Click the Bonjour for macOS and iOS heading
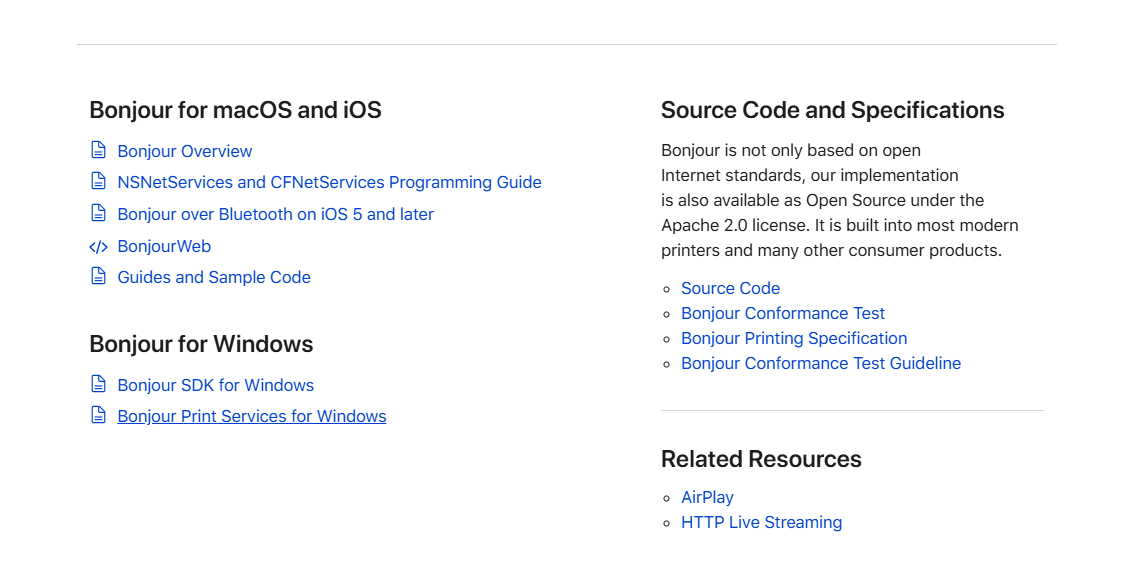The width and height of the screenshot is (1125, 572). coord(235,110)
